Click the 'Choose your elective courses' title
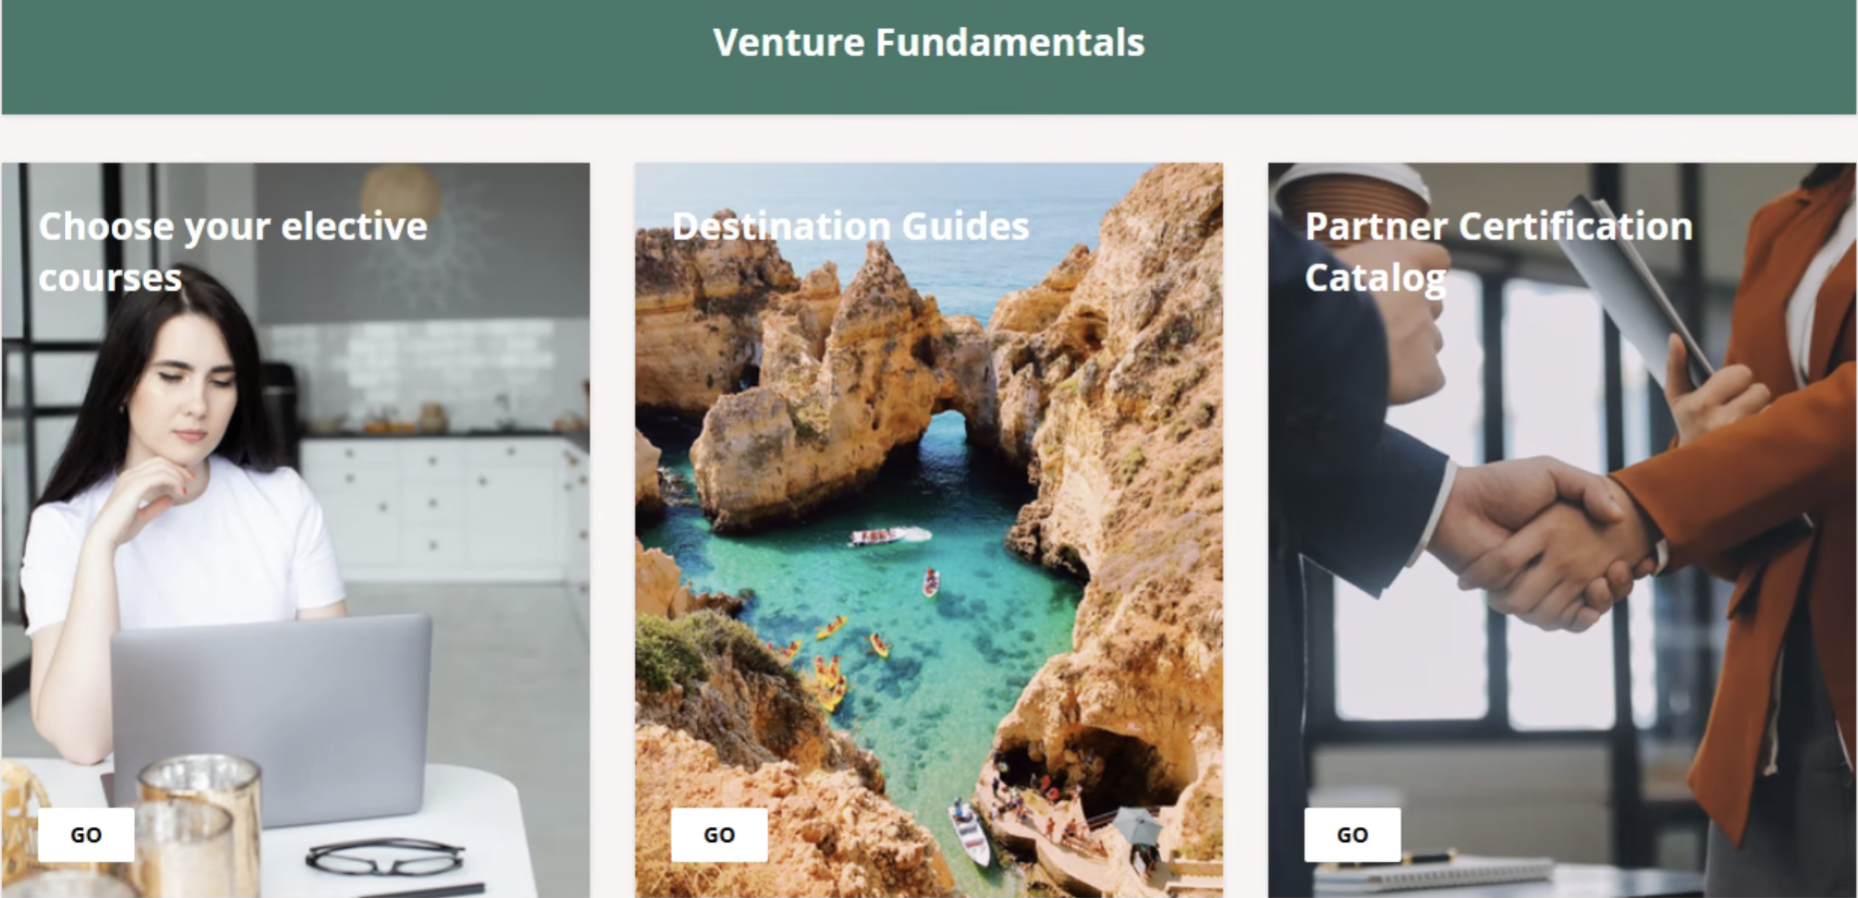The image size is (1858, 898). click(x=232, y=252)
